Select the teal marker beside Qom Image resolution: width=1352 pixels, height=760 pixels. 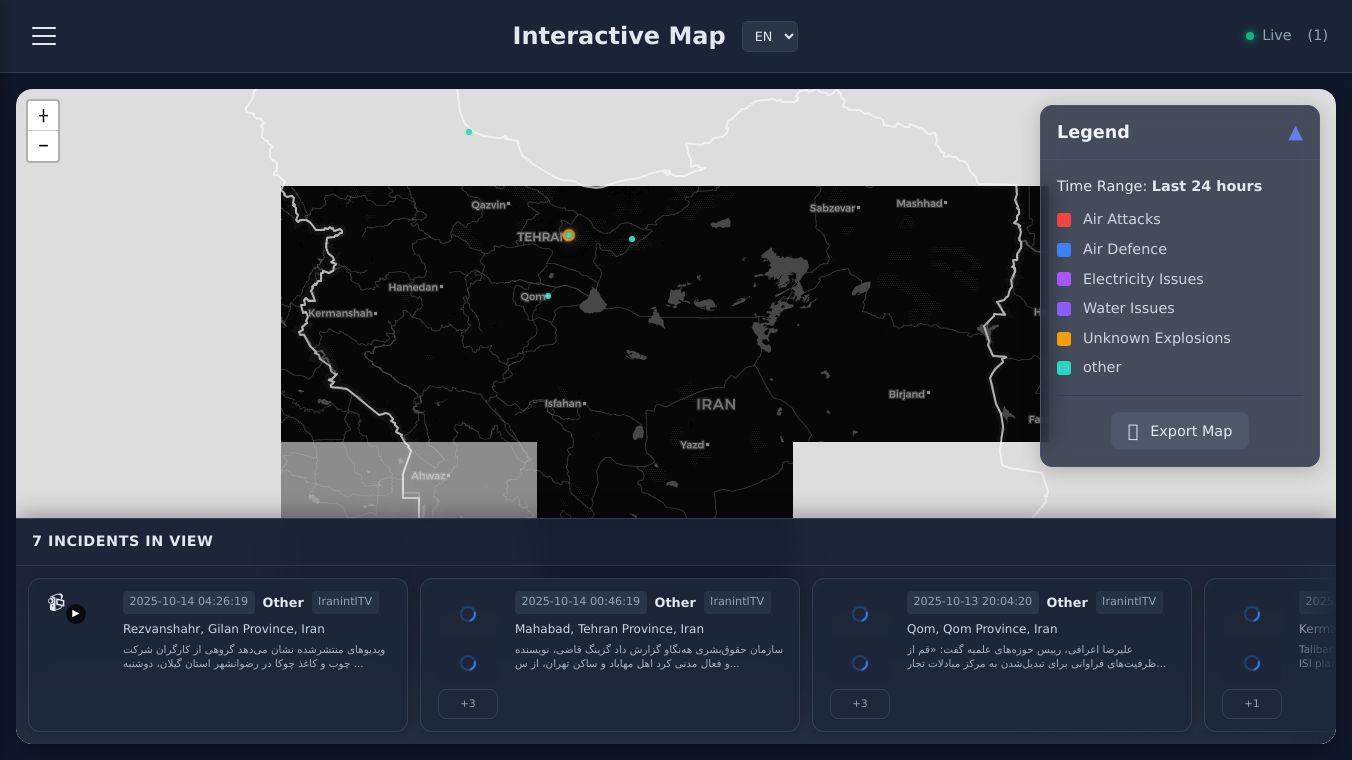pos(548,296)
